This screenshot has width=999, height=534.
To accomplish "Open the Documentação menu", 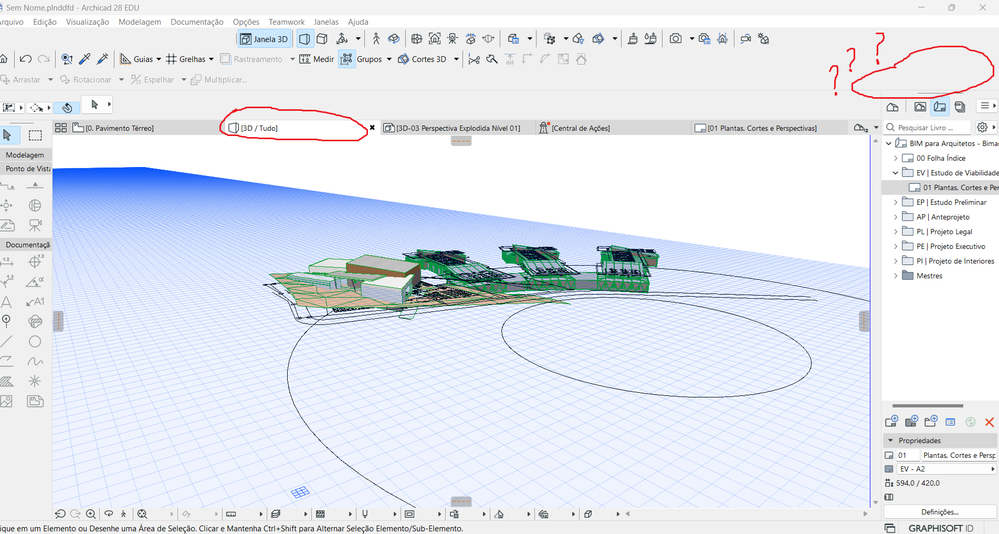I will pyautogui.click(x=197, y=21).
